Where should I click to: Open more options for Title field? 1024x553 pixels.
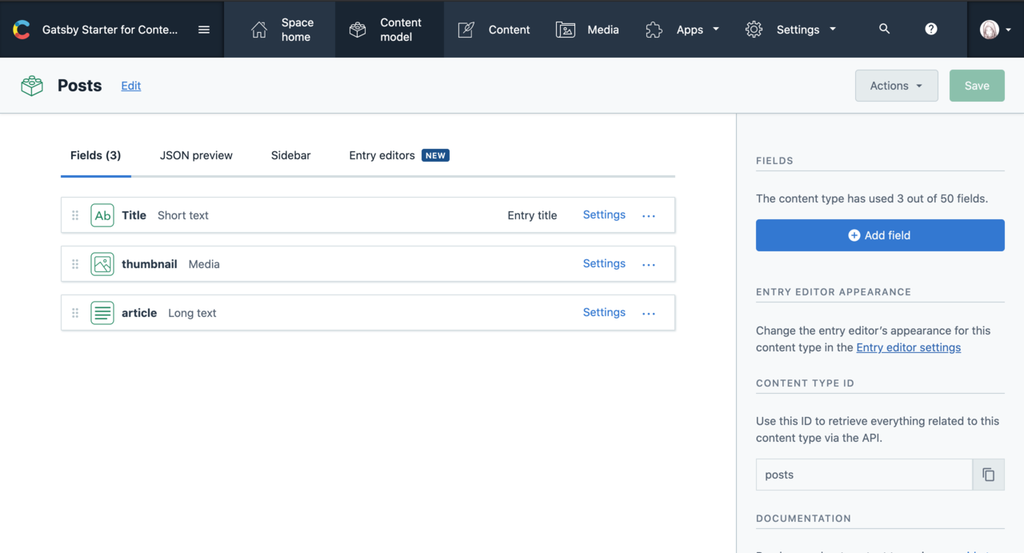coord(649,216)
